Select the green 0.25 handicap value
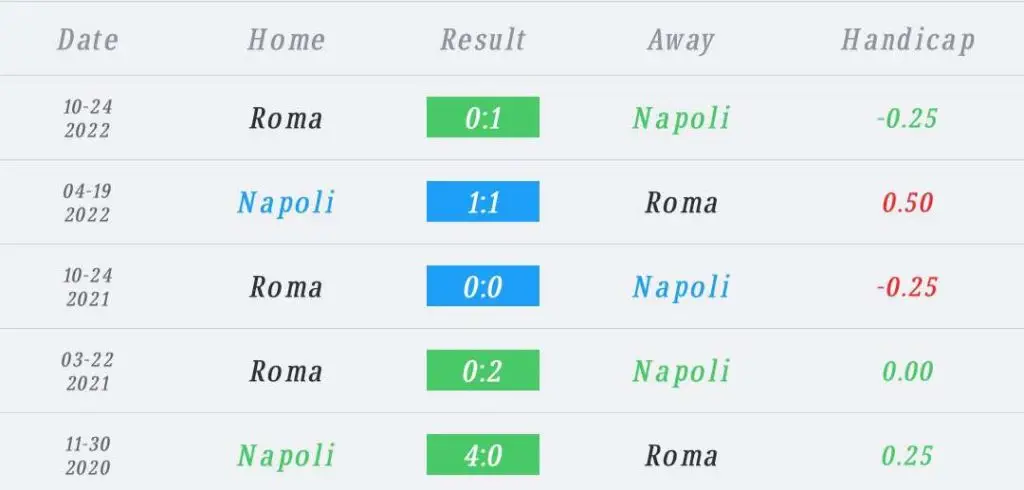 908,455
